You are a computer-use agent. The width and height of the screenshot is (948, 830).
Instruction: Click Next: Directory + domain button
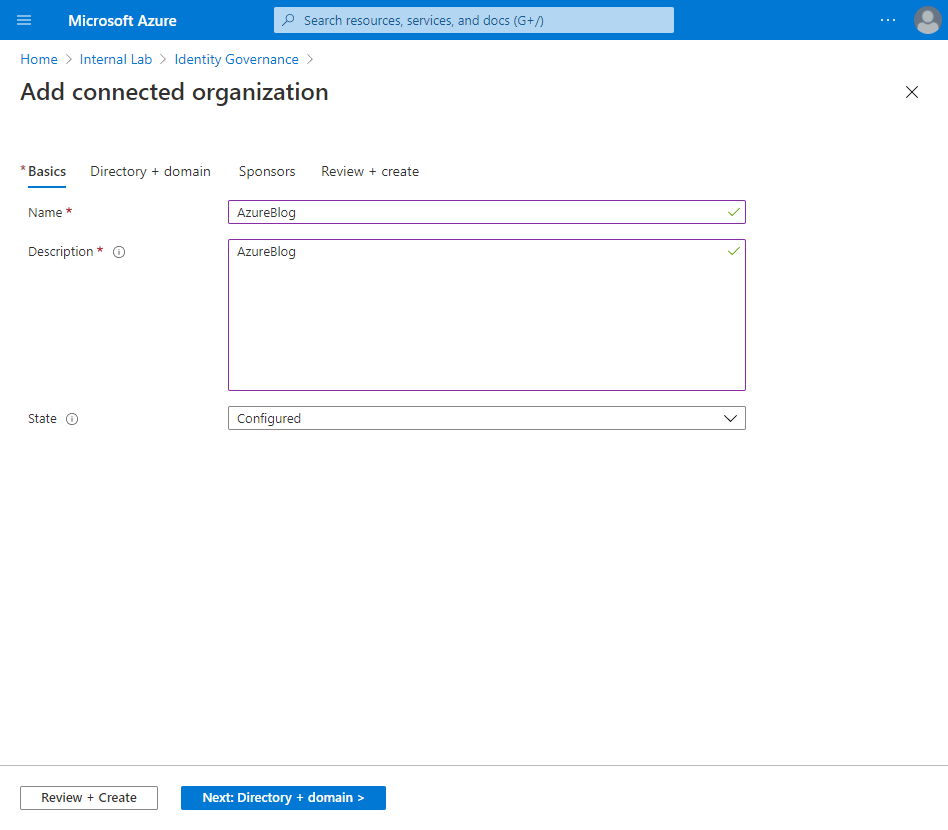point(283,797)
